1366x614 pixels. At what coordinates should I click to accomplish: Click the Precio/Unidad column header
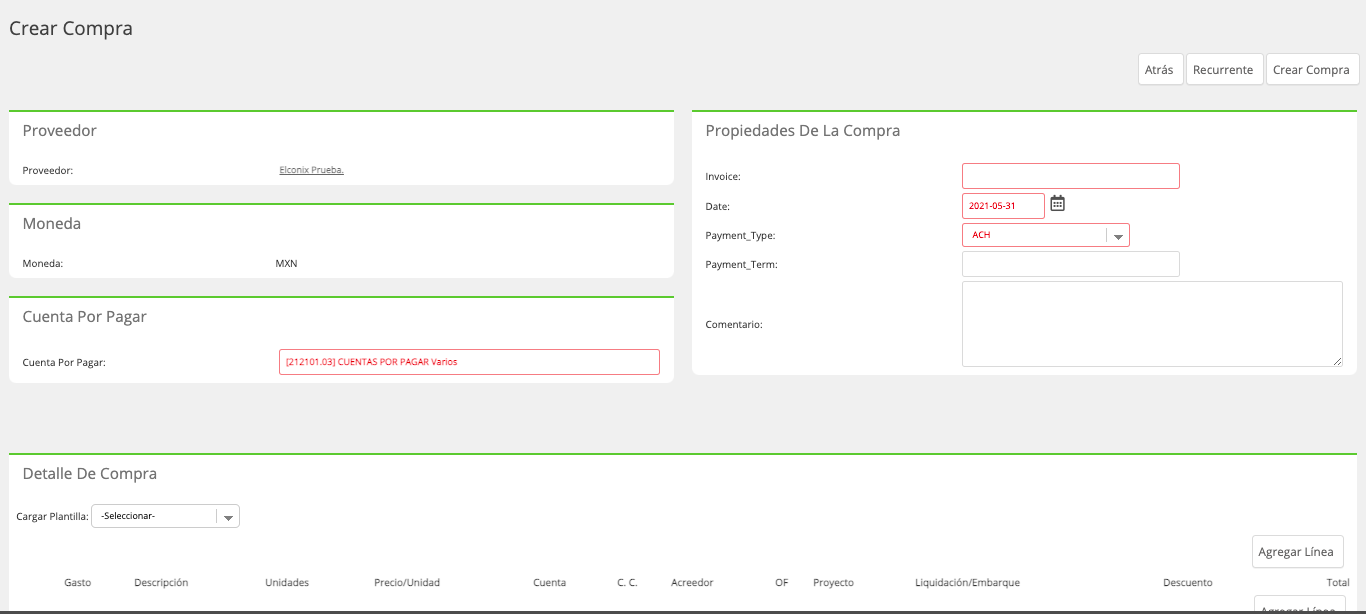(407, 582)
